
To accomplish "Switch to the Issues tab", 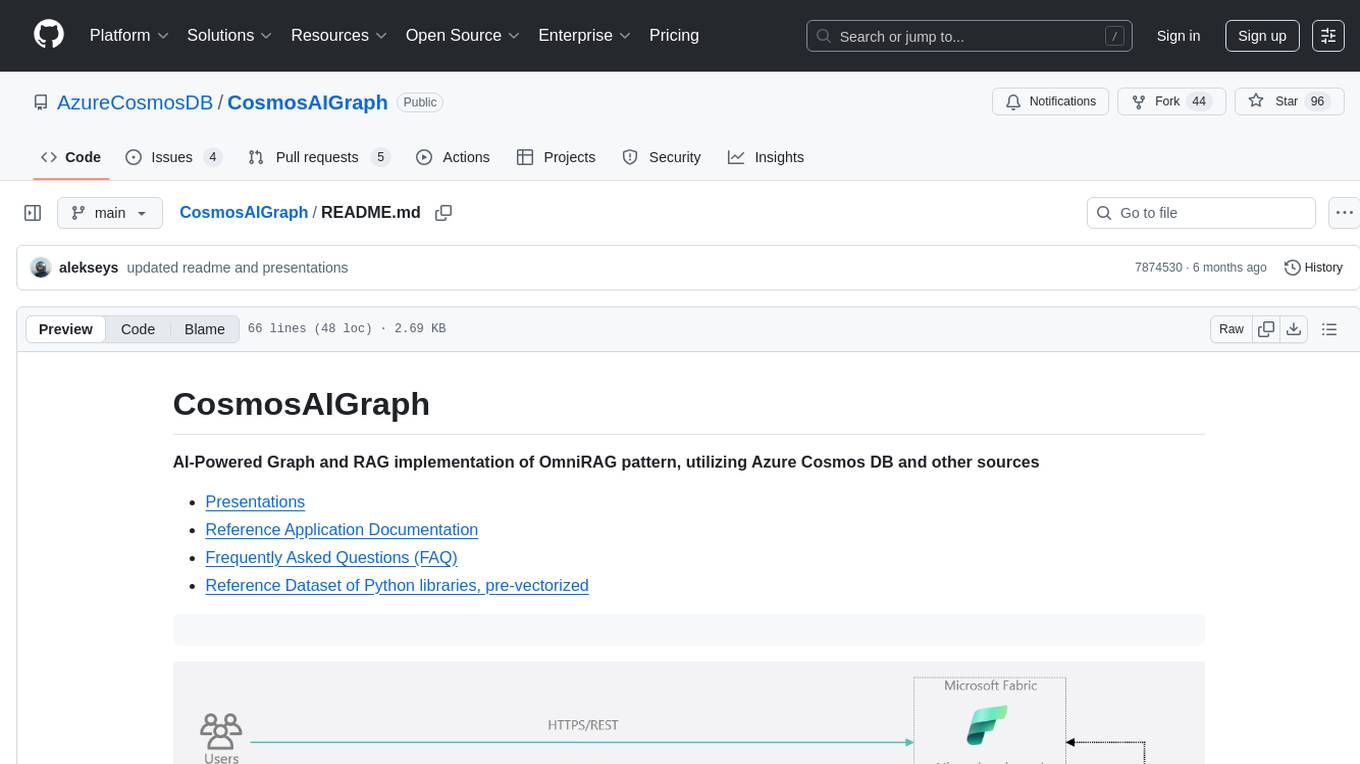I will click(174, 157).
